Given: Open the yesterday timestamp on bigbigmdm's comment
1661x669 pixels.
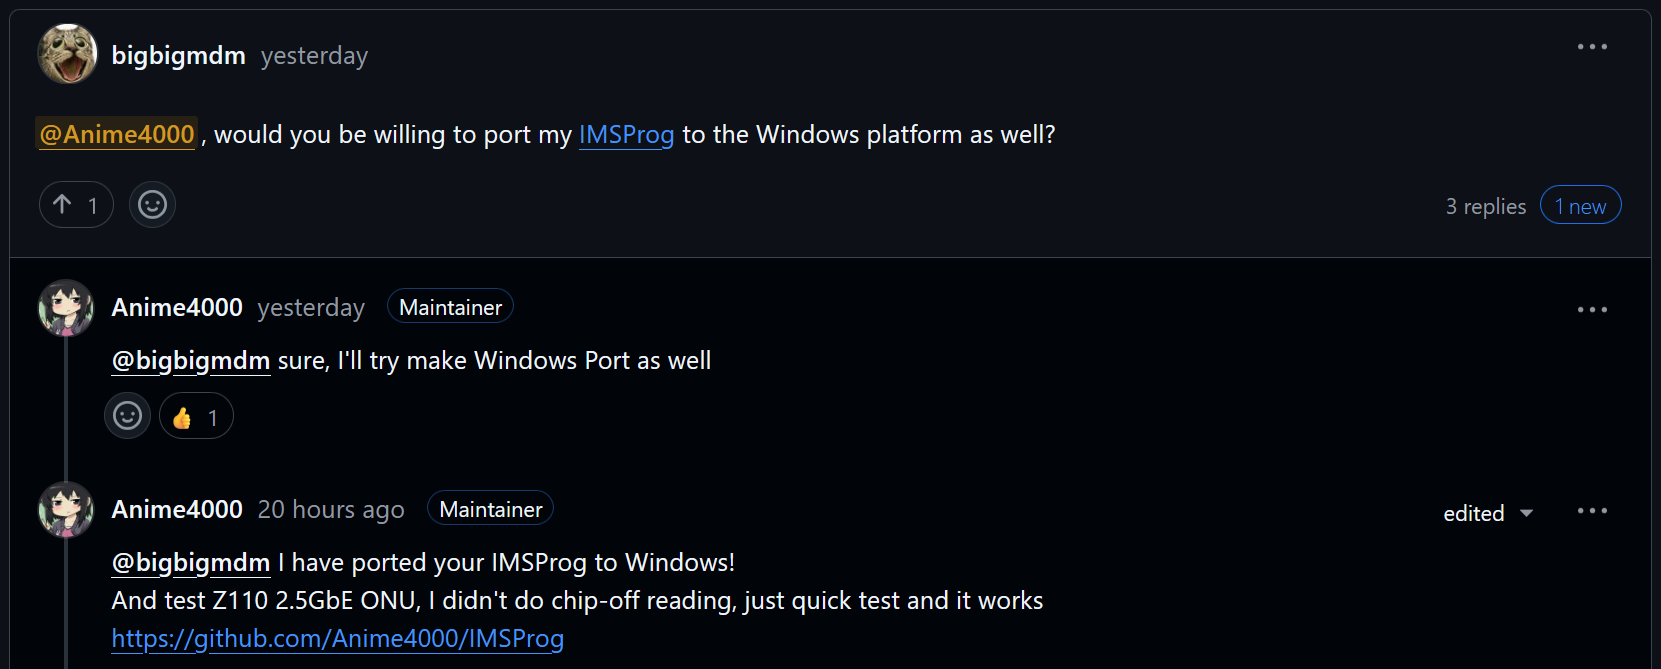Looking at the screenshot, I should tap(314, 55).
